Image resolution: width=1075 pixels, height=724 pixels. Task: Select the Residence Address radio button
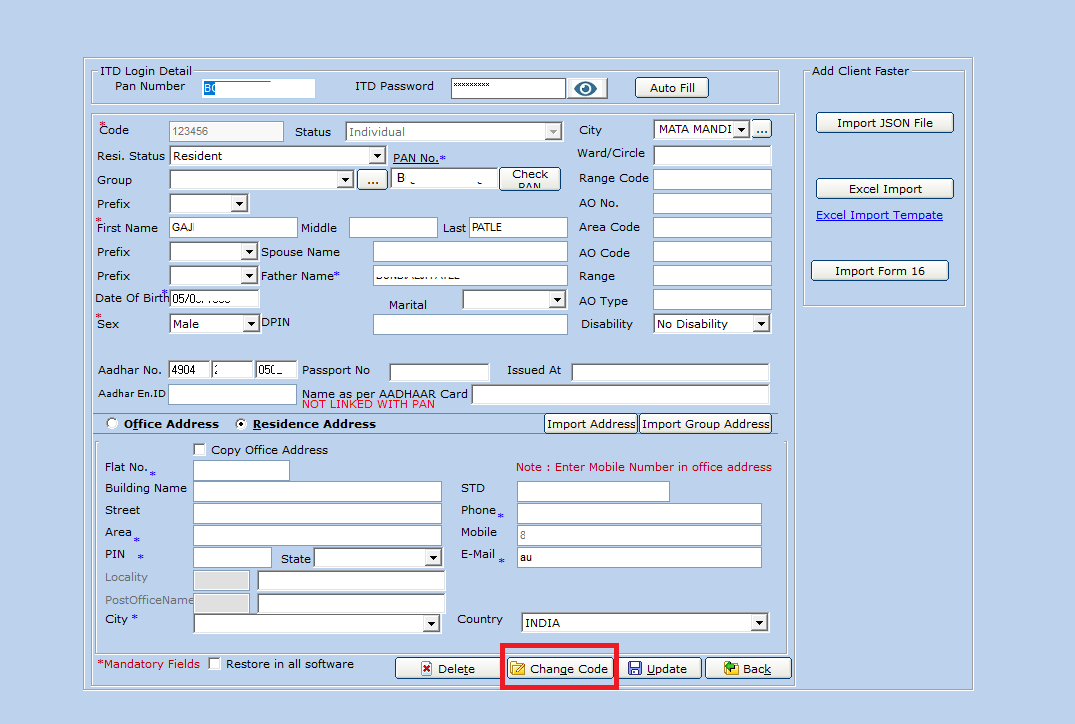coord(241,424)
